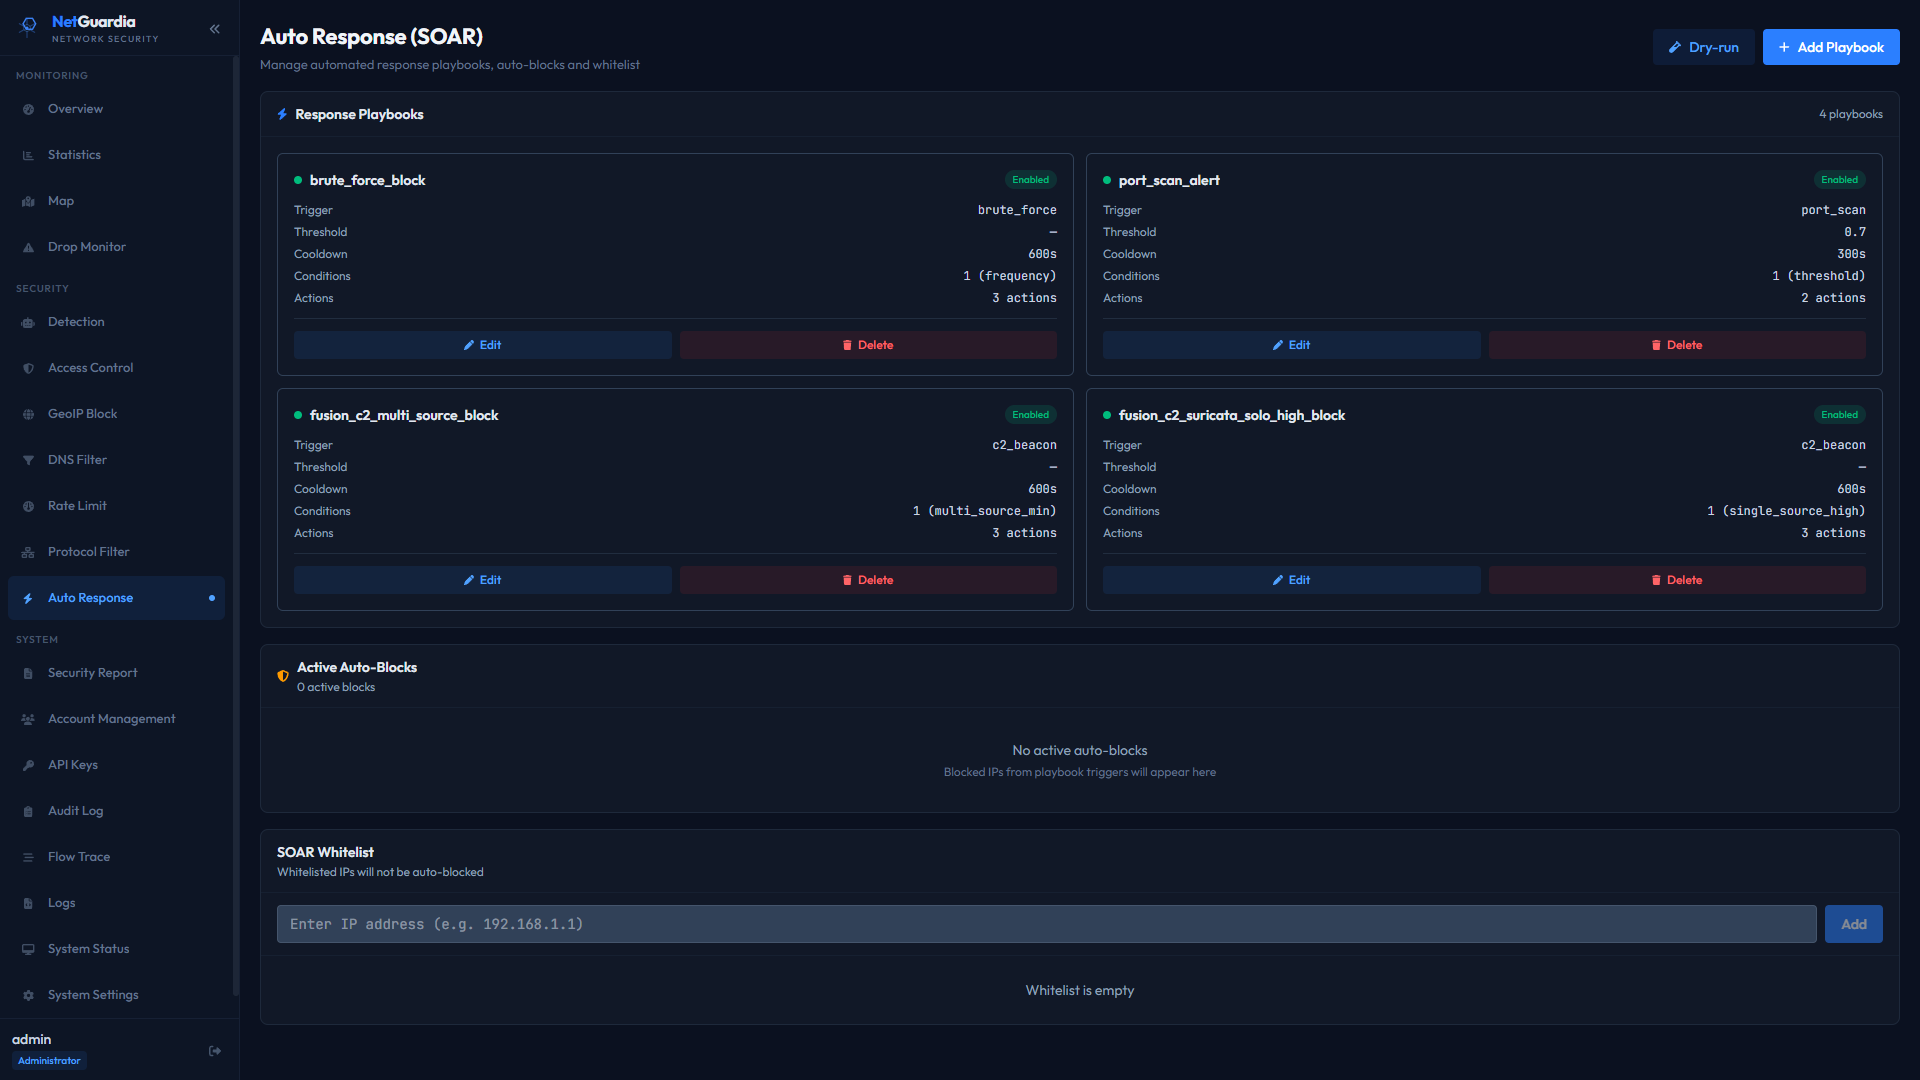
Task: Click the Drop Monitor warning icon
Action: coord(28,247)
